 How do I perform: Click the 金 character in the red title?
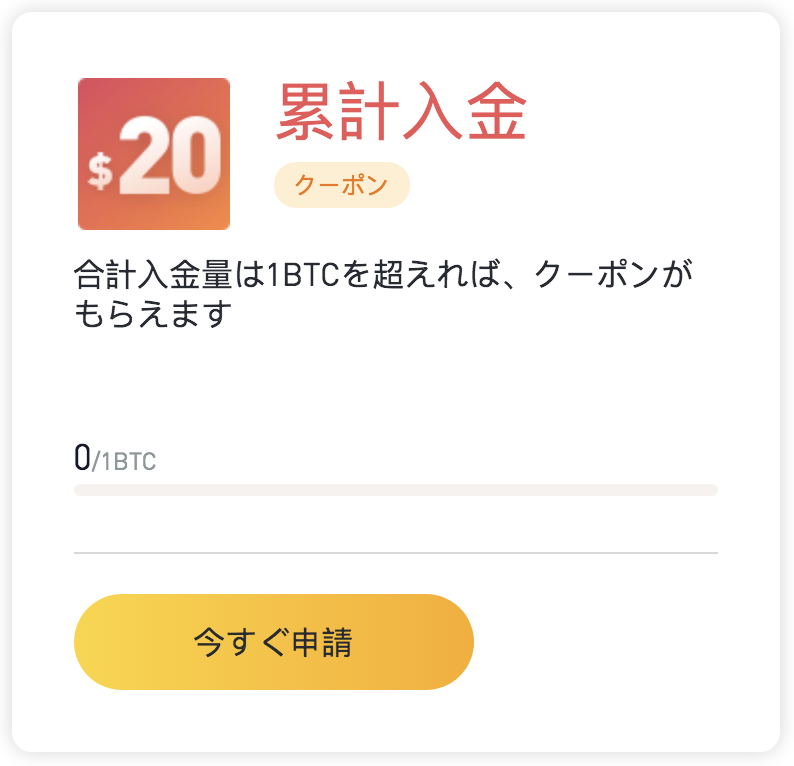(x=497, y=110)
